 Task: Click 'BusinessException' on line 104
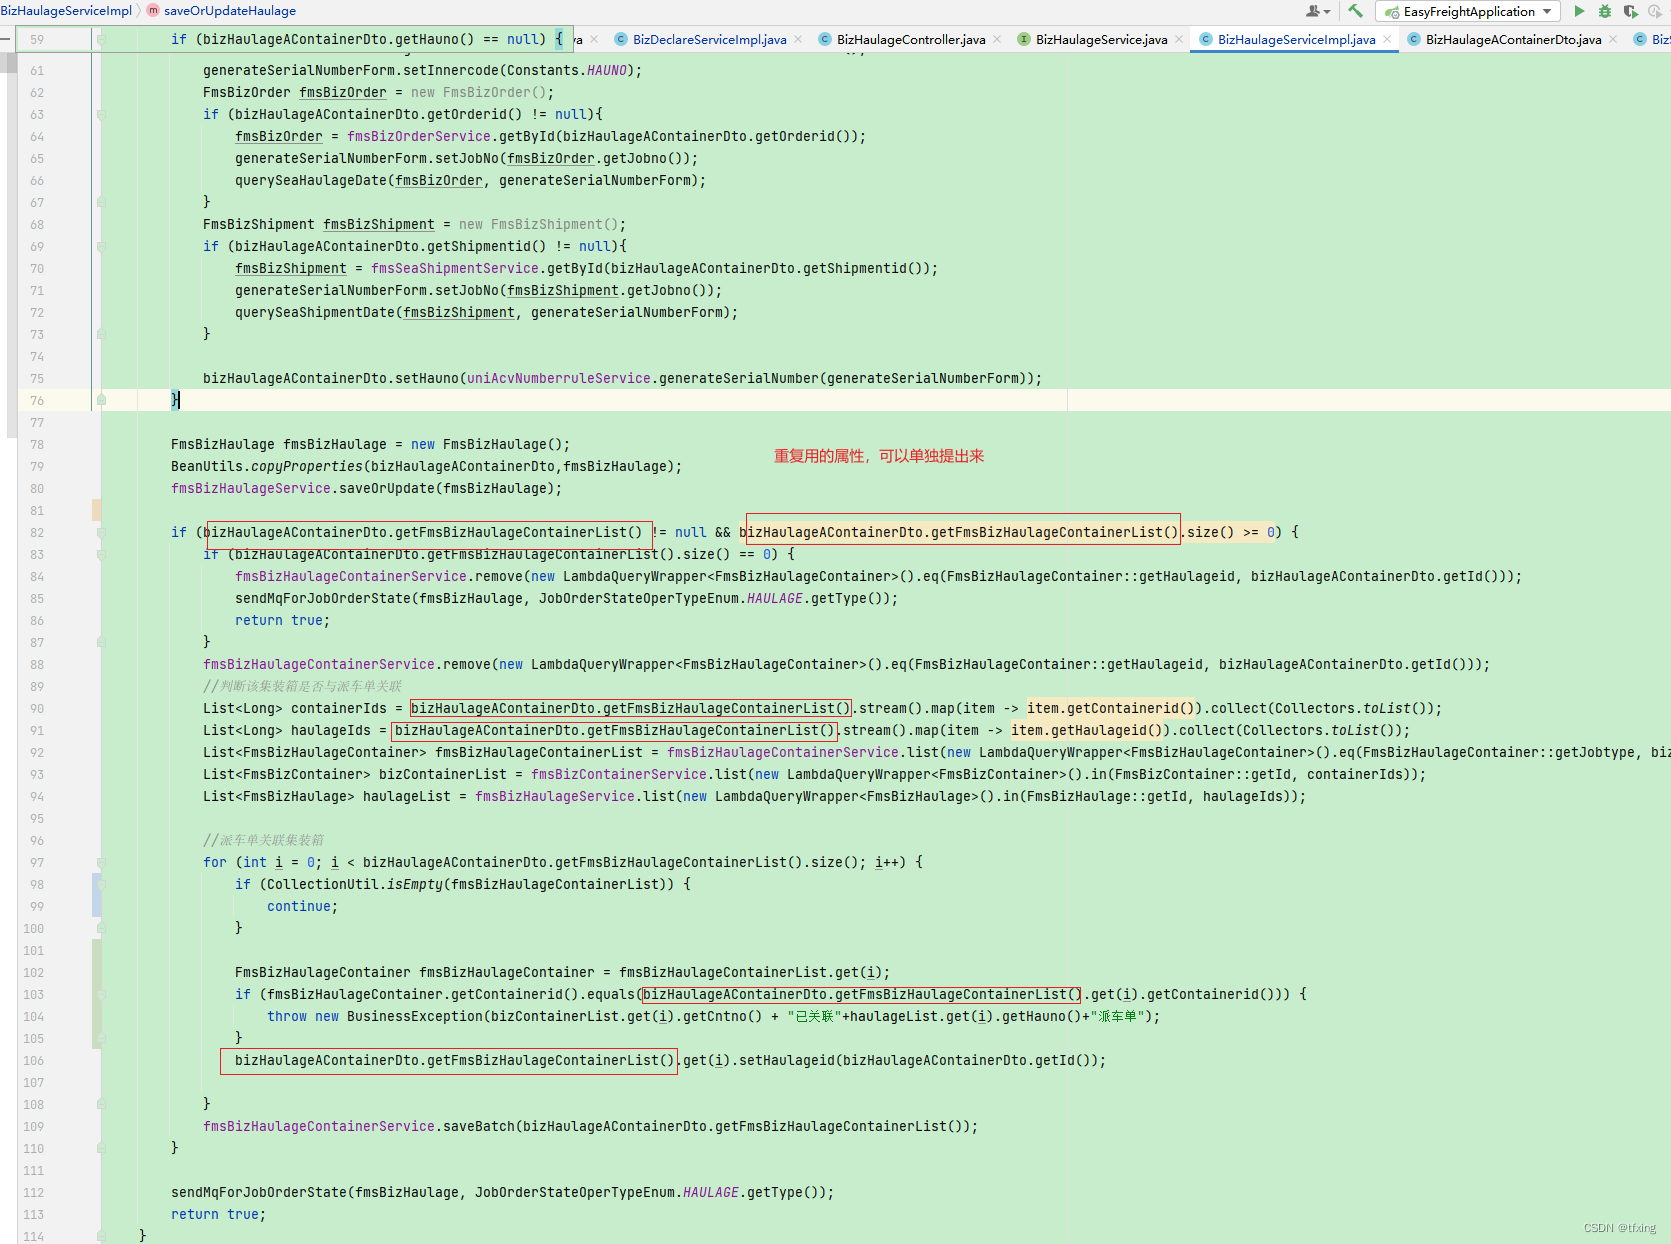pyautogui.click(x=415, y=1016)
